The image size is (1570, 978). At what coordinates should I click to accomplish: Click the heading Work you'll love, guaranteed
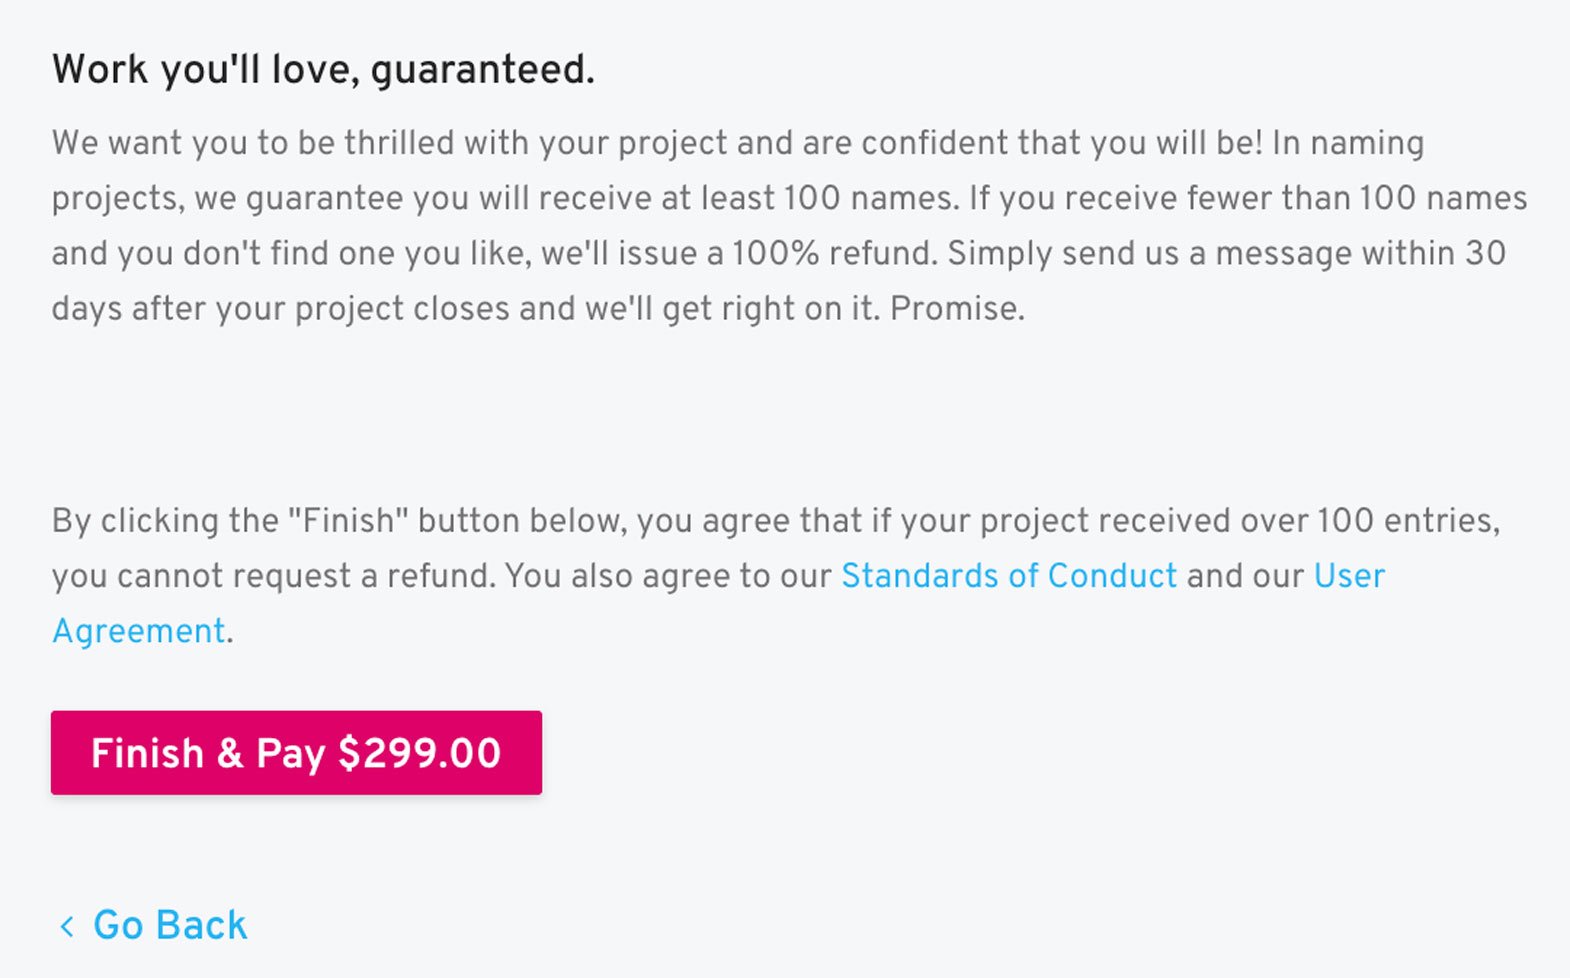(x=323, y=70)
